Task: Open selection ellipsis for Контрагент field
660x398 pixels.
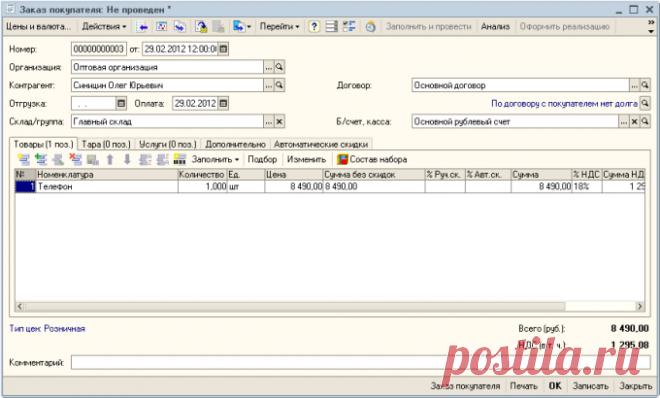Action: coord(269,85)
